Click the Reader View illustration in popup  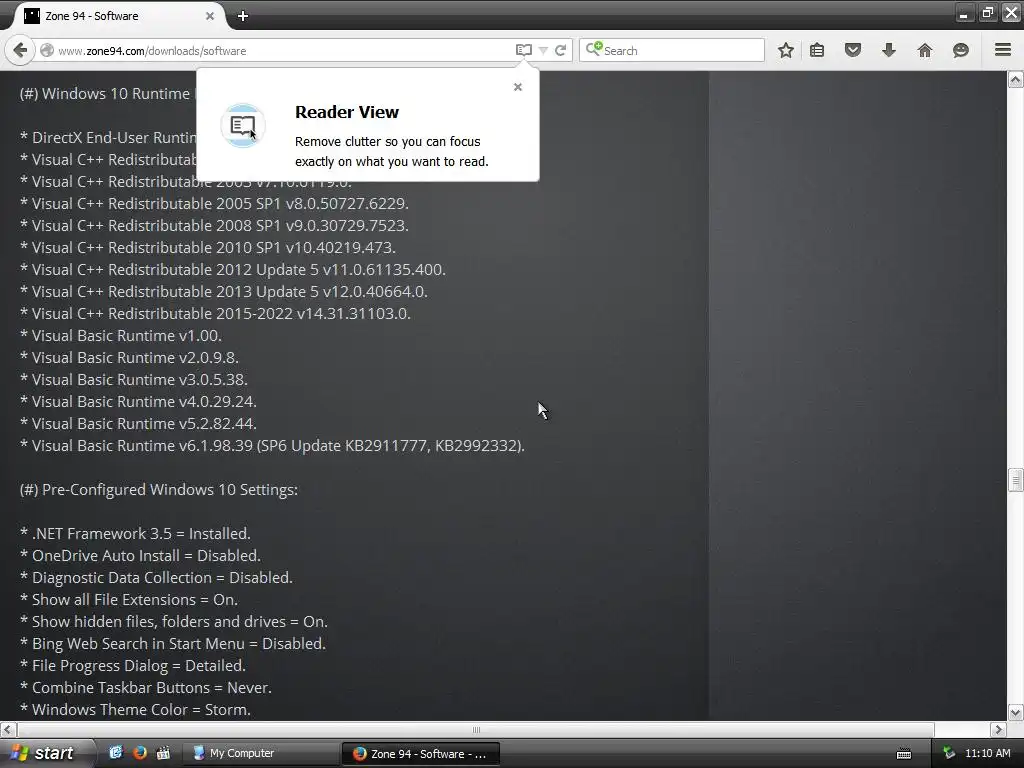[x=243, y=125]
